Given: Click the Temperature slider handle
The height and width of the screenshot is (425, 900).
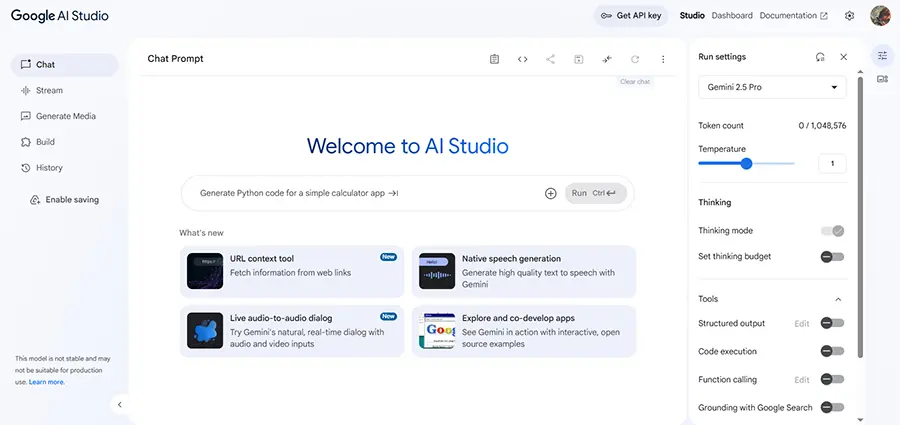Looking at the screenshot, I should 746,164.
